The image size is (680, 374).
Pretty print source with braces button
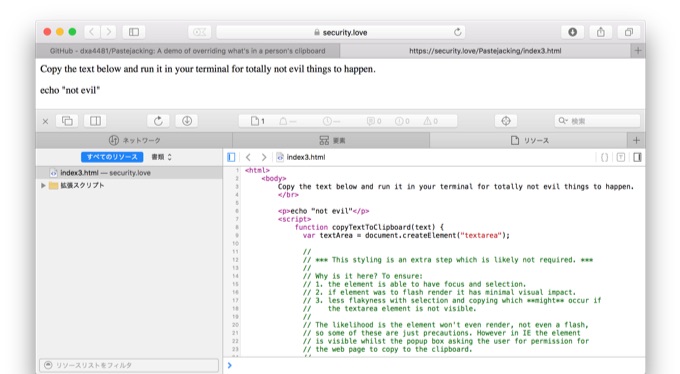(x=604, y=157)
